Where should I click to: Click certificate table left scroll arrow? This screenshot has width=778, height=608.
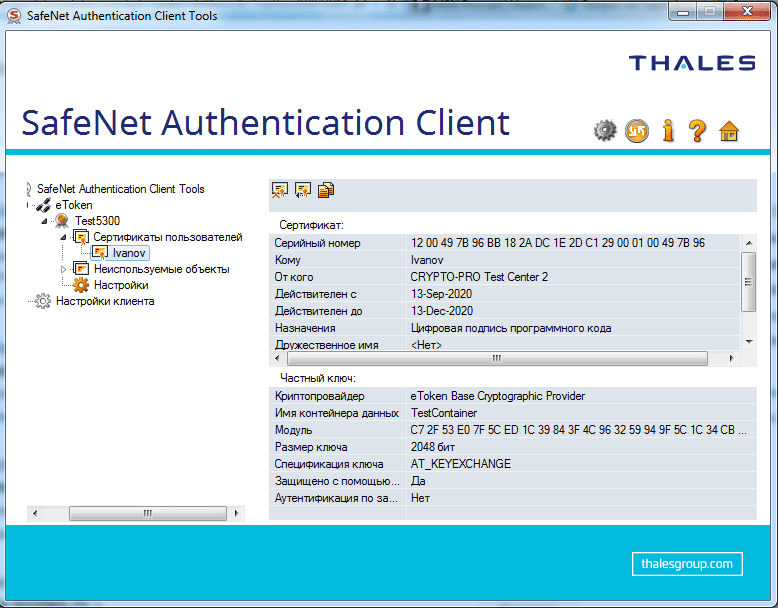277,358
